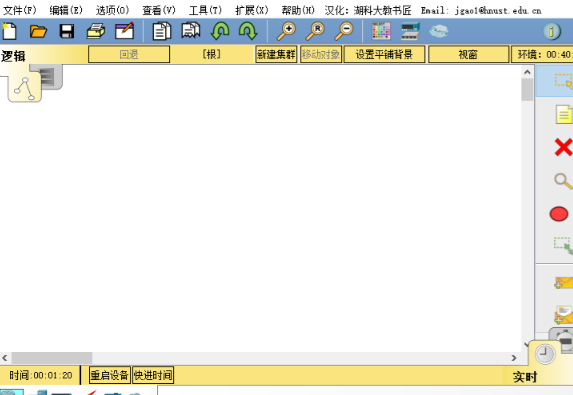Zoom out with the minus magnifier
This screenshot has width=573, height=395.
344,31
